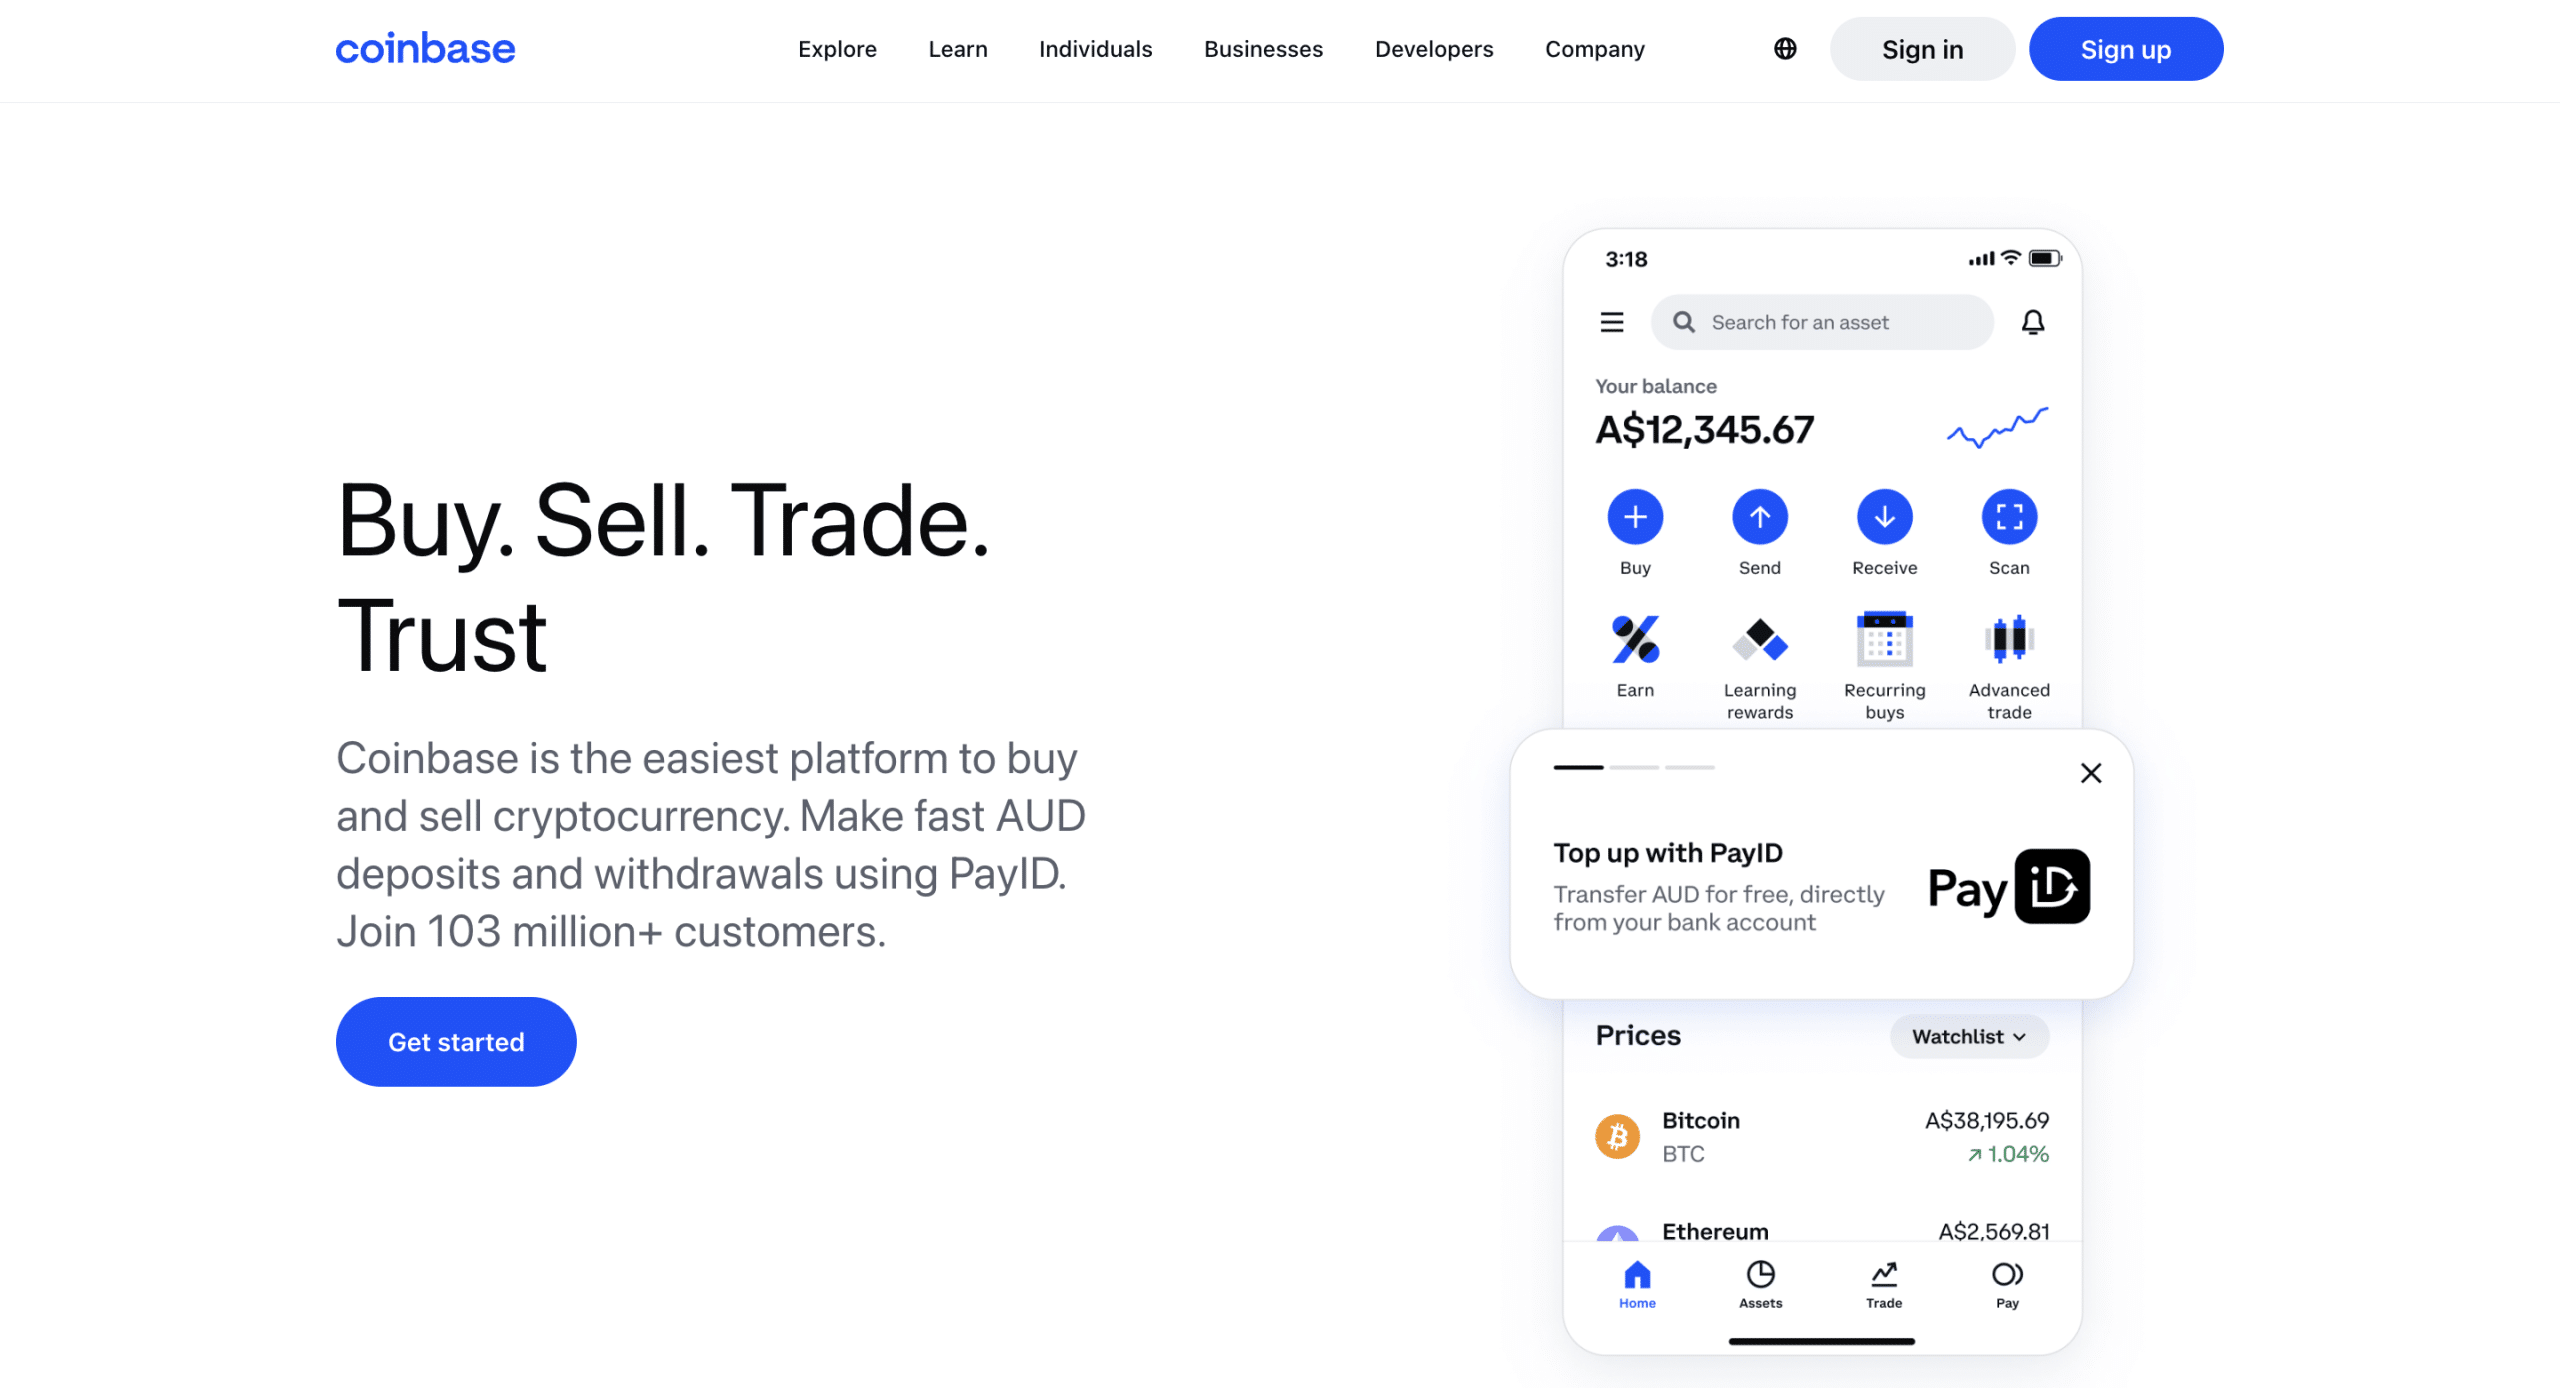Click the Sign up button
Viewport: 2560px width, 1388px height.
click(2126, 50)
